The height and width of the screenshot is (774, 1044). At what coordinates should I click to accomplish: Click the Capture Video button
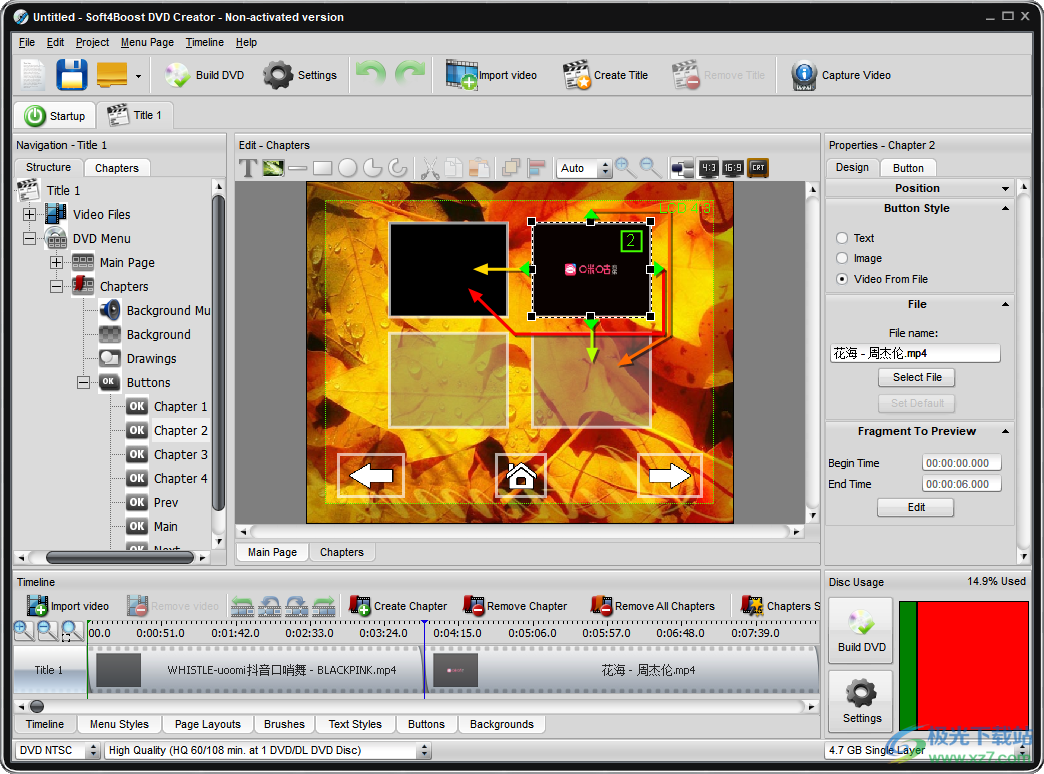click(841, 75)
